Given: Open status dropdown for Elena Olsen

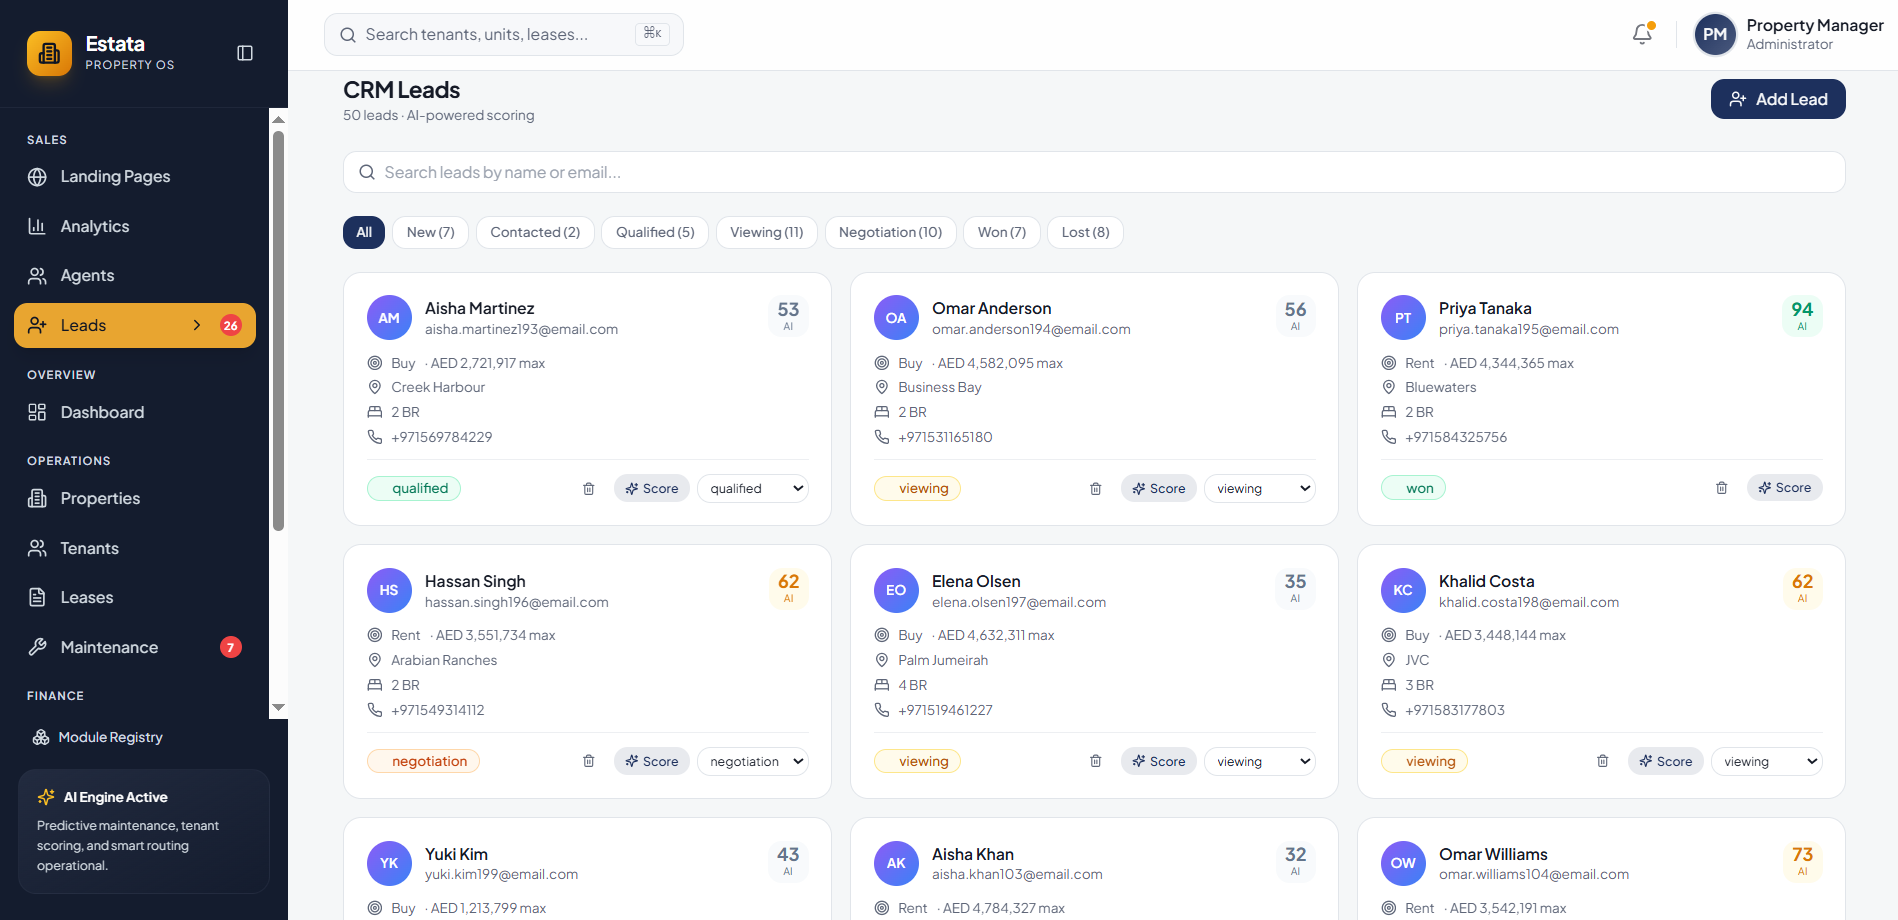Looking at the screenshot, I should click(x=1260, y=761).
